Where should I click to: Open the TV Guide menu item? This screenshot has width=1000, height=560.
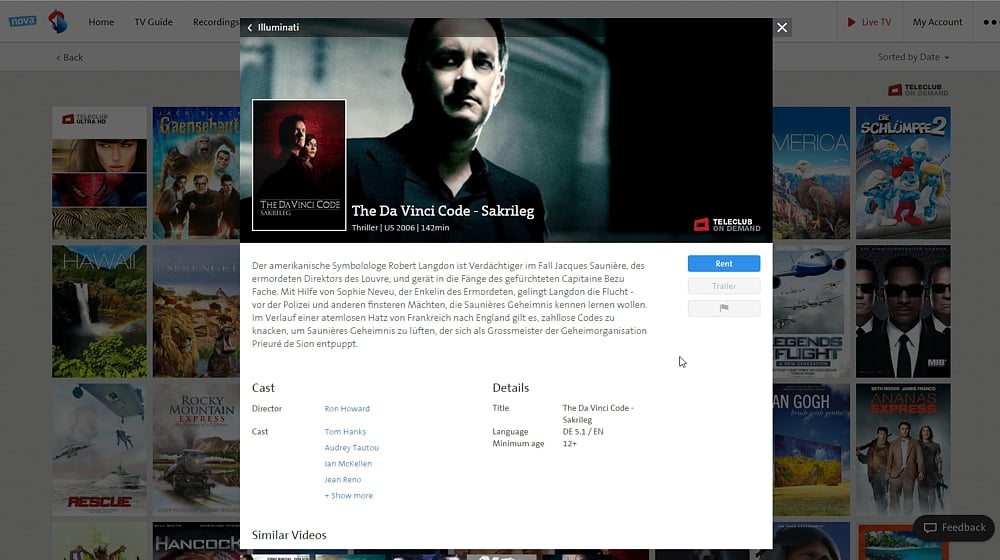click(x=154, y=22)
